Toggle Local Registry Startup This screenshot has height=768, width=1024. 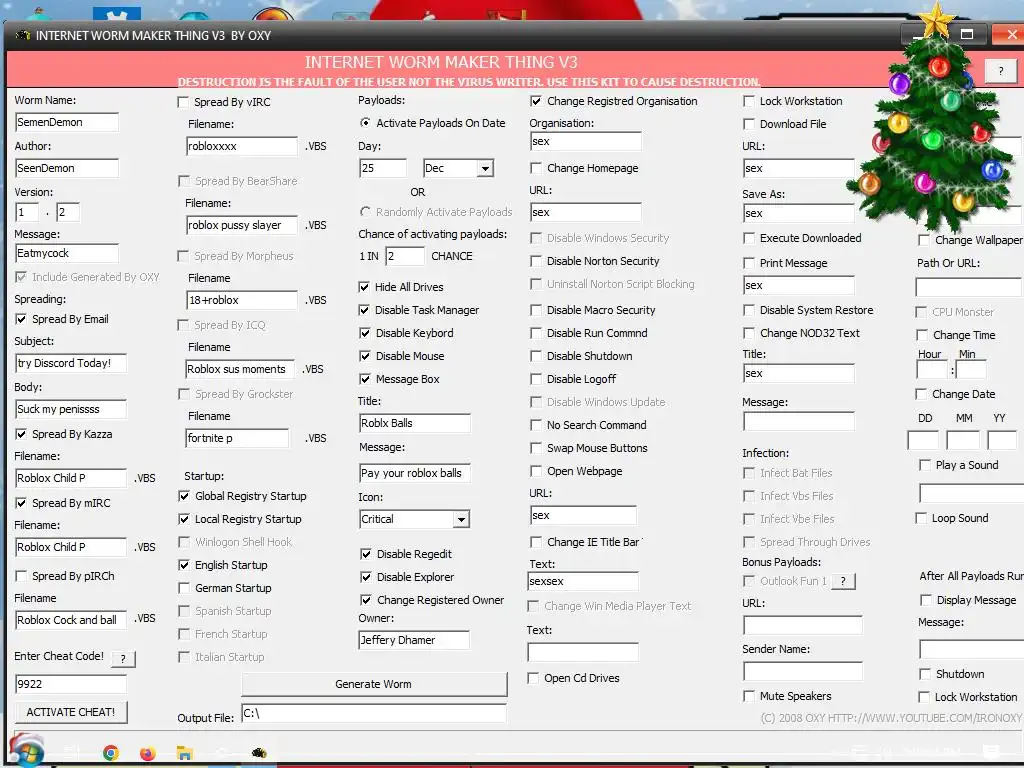click(x=184, y=519)
